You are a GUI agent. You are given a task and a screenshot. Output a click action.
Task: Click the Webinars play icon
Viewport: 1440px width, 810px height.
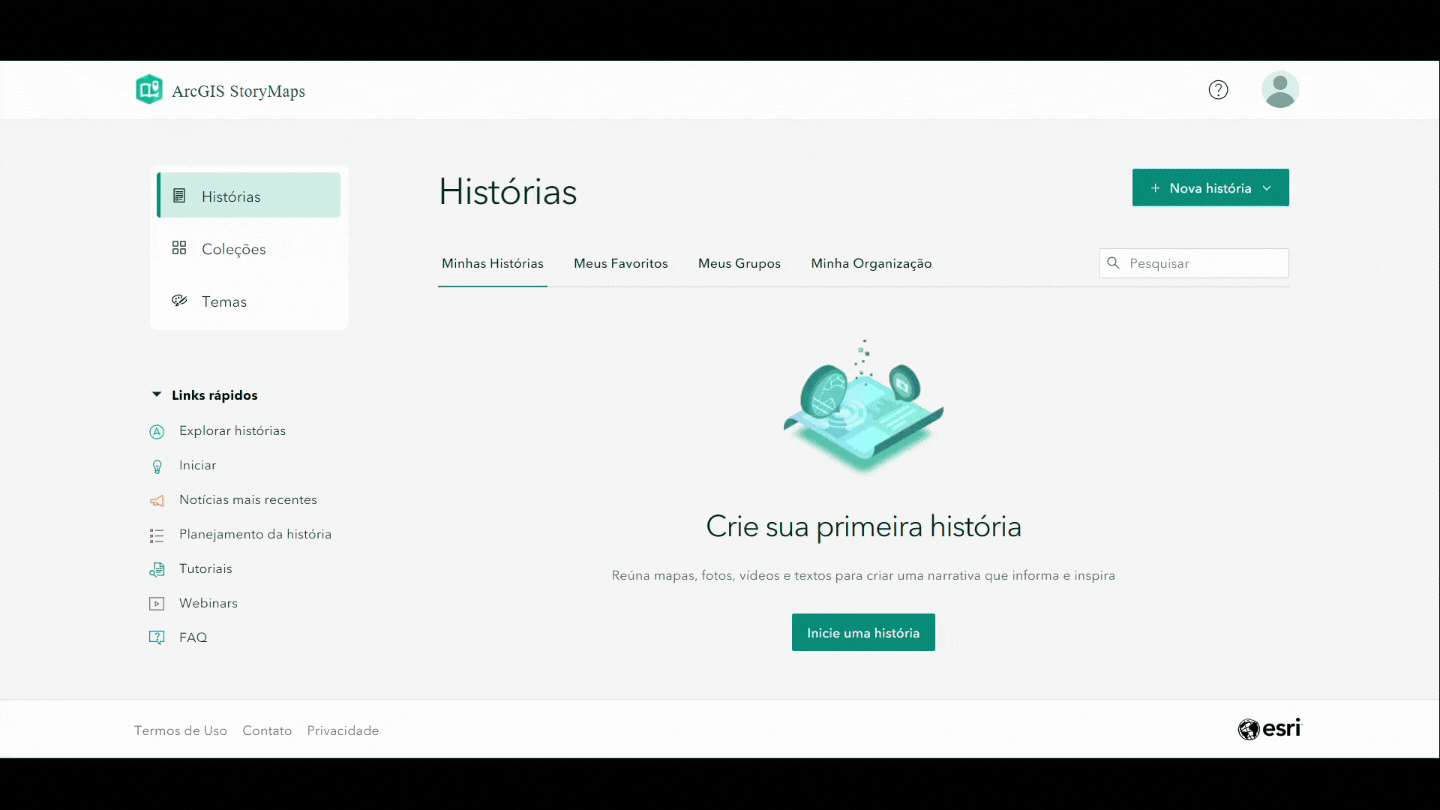point(157,604)
